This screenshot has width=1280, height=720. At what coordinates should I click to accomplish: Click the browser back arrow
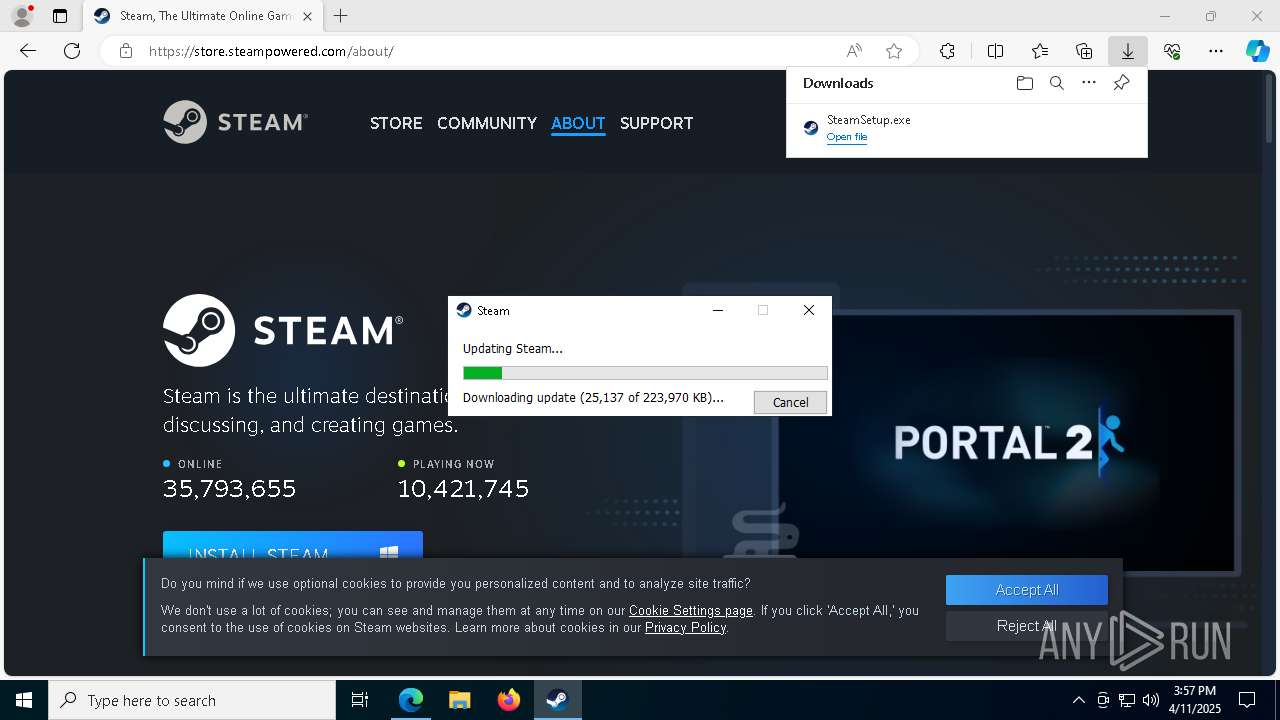click(x=28, y=51)
